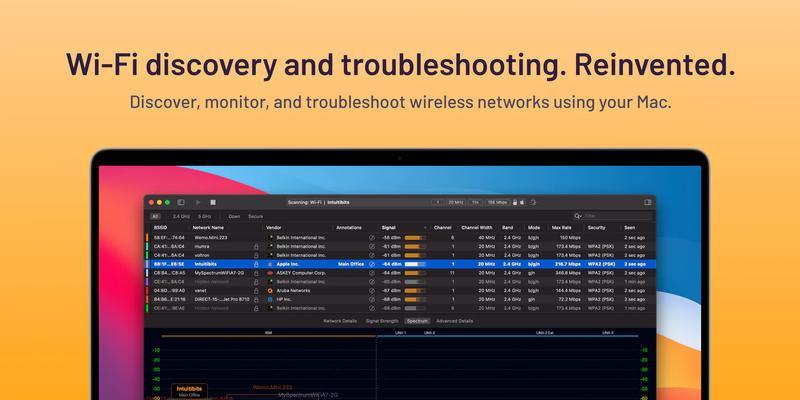Click the Main Office annotation cell
This screenshot has width=800, height=400.
[x=351, y=264]
